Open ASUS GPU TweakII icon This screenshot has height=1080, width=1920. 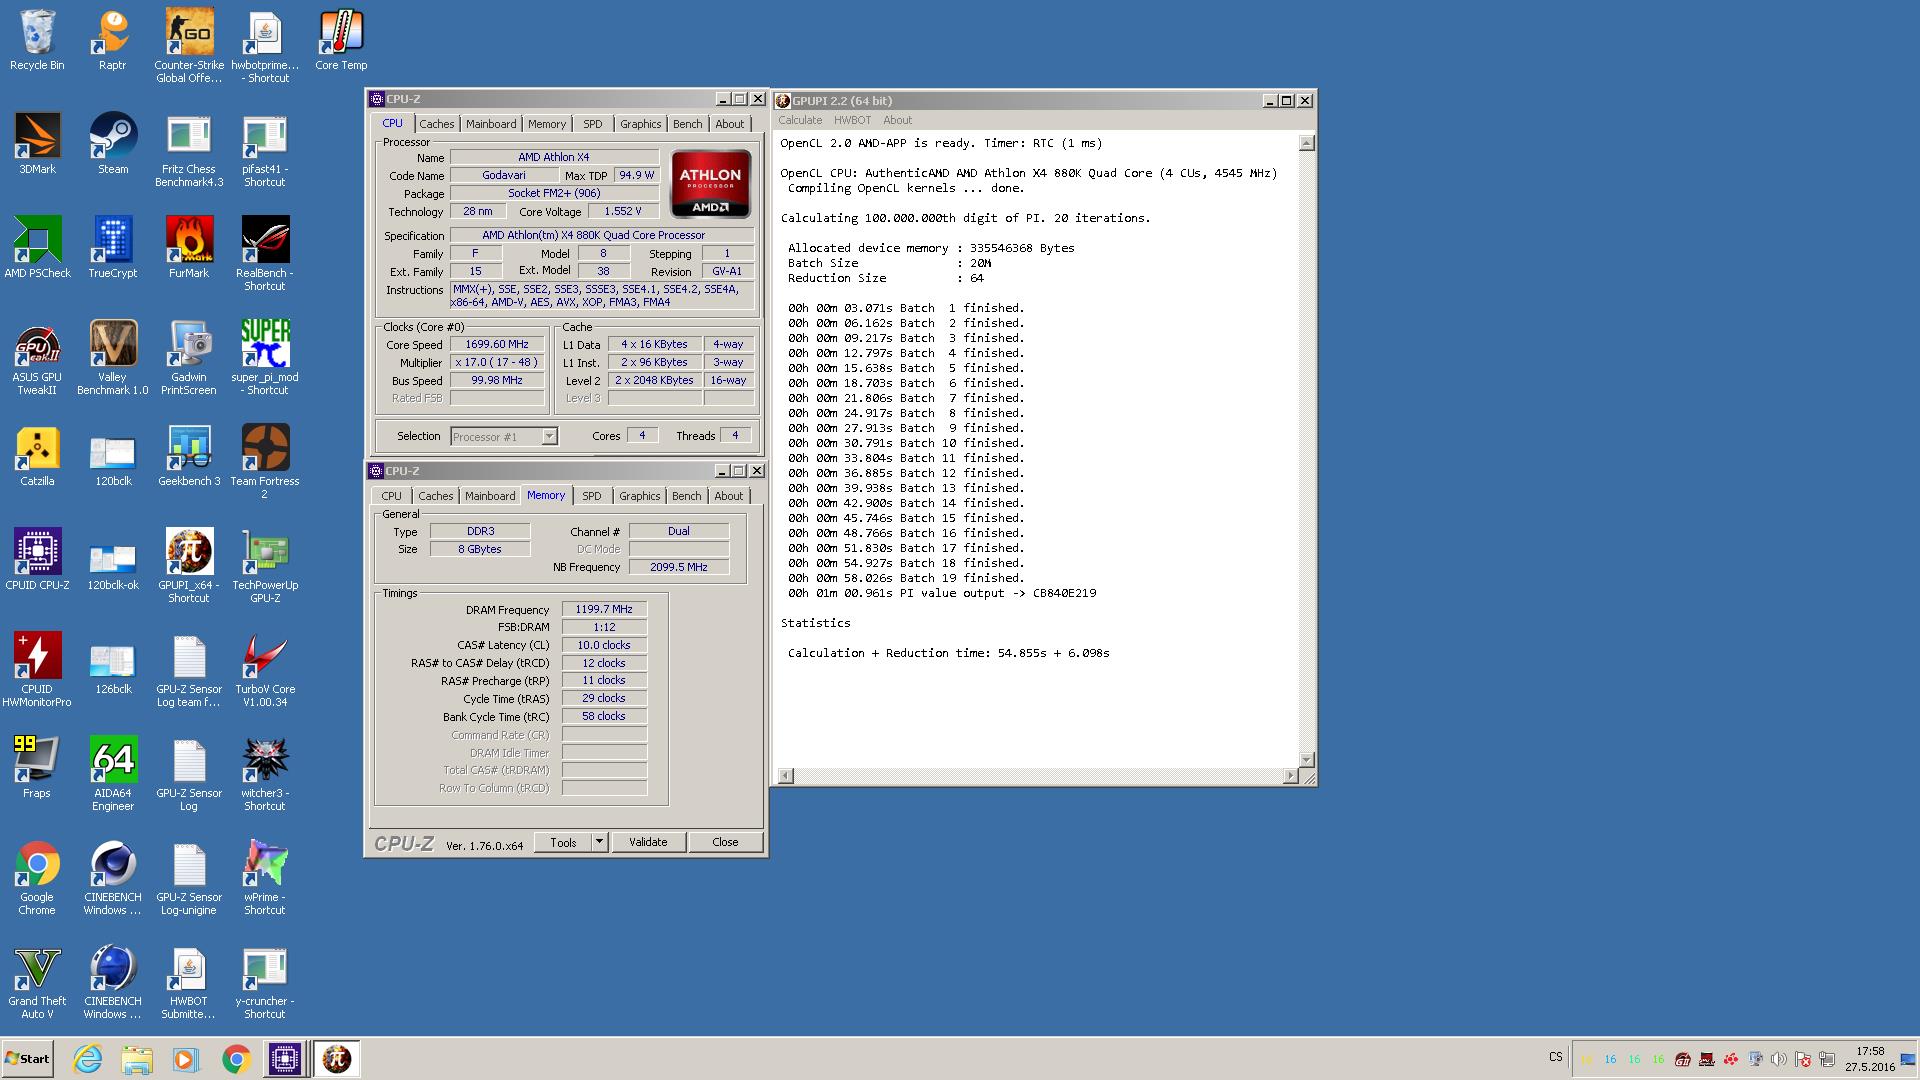[37, 358]
